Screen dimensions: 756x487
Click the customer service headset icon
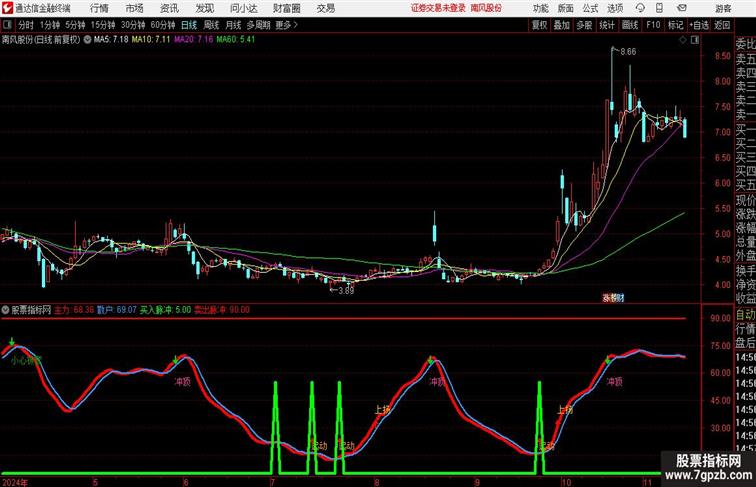640,8
